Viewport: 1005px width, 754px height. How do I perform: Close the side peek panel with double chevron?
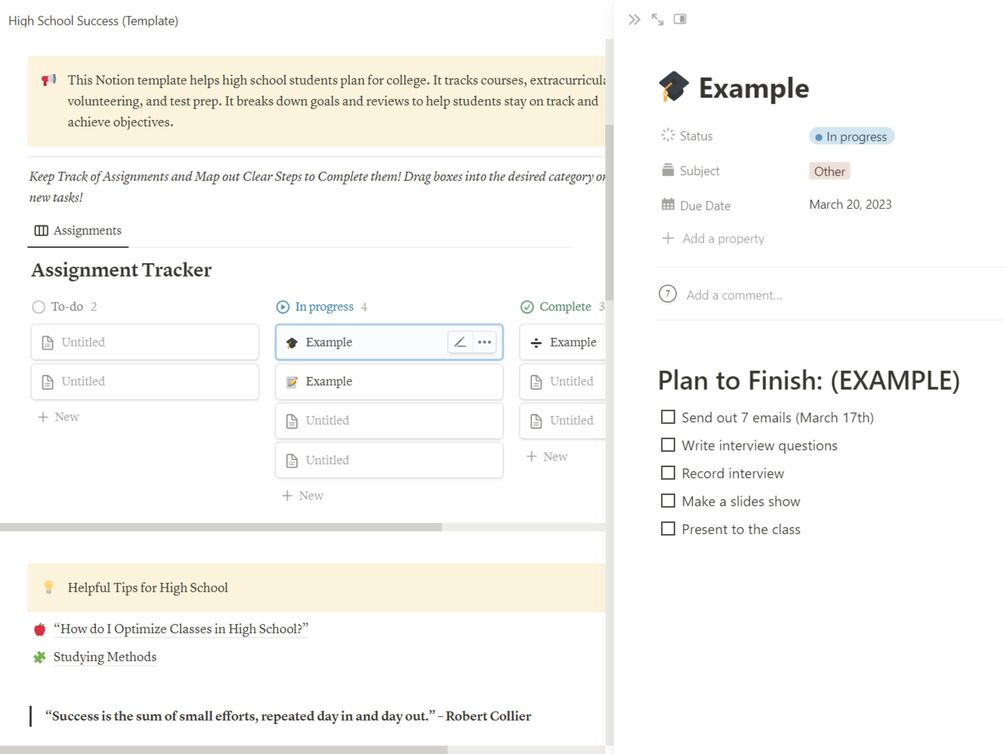[634, 19]
